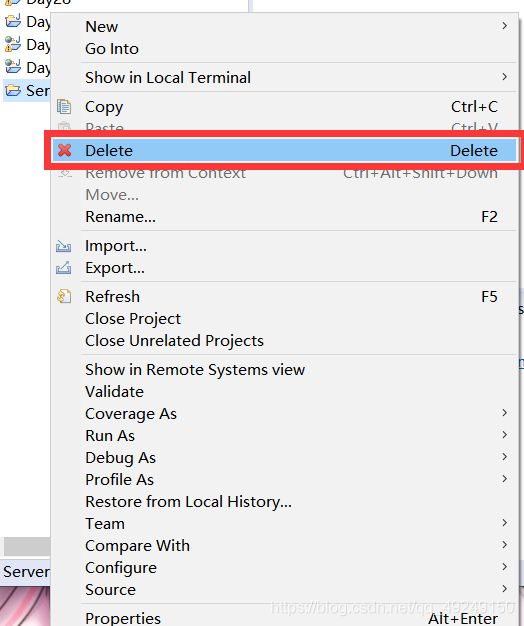Image resolution: width=524 pixels, height=626 pixels.
Task: Click the Refresh icon
Action: [64, 296]
